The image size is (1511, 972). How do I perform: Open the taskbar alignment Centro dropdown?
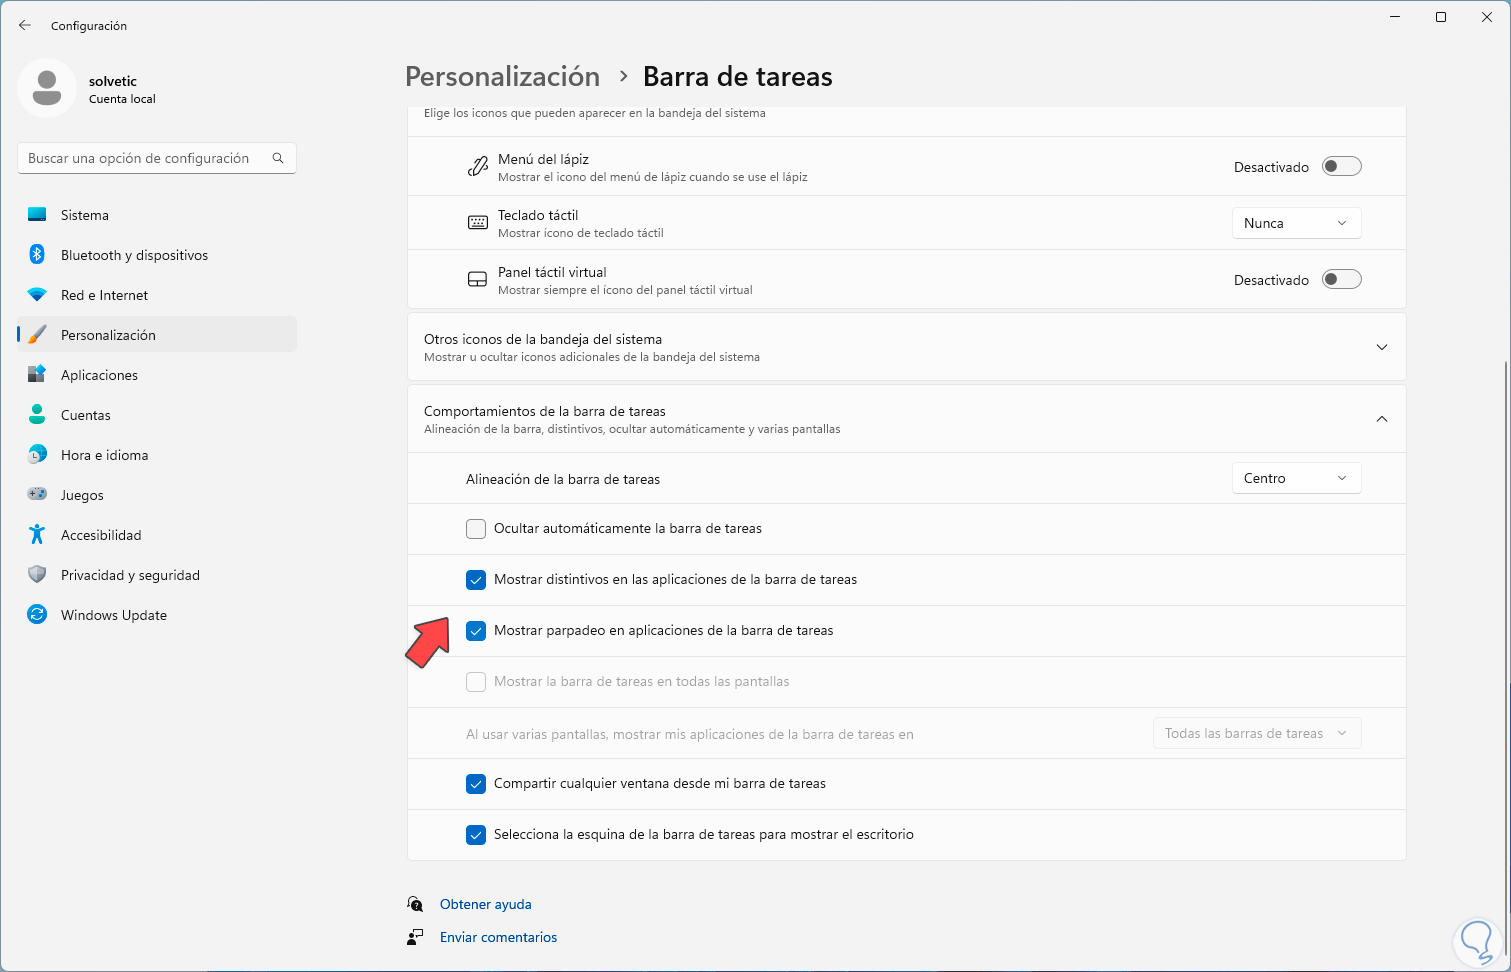click(1296, 479)
